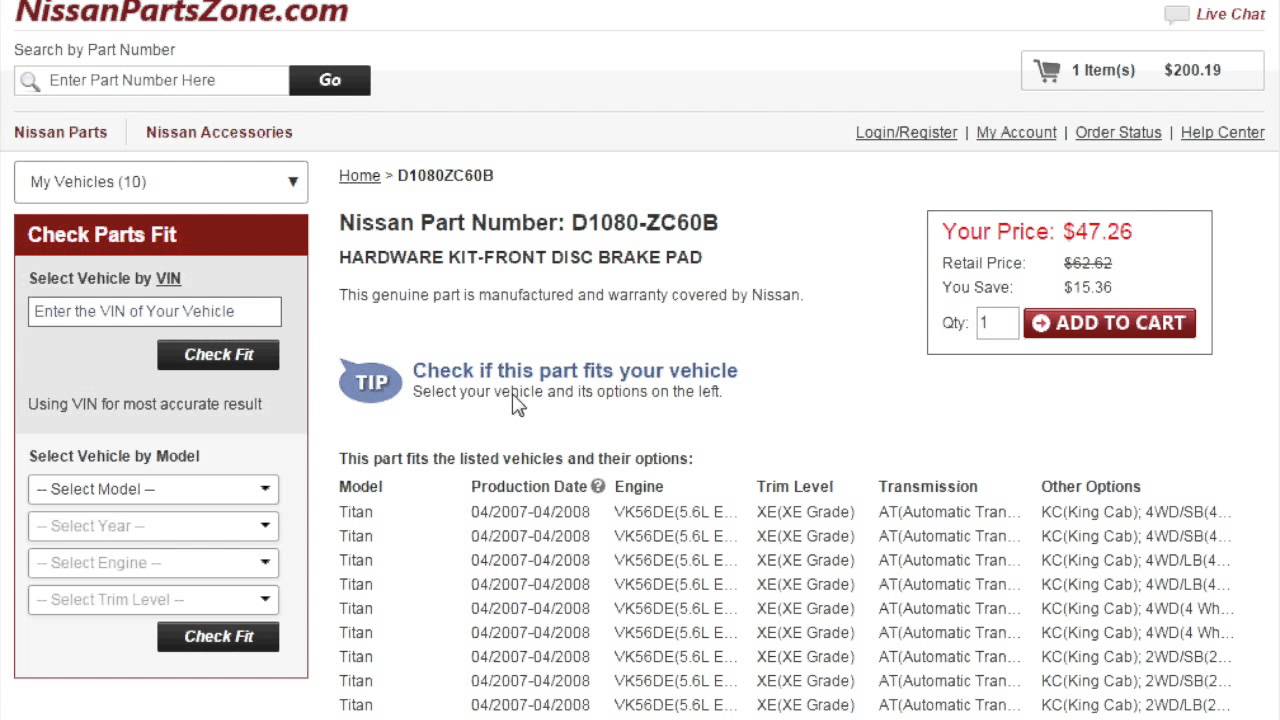Click the Trim Level column header
The height and width of the screenshot is (720, 1280).
tap(795, 487)
